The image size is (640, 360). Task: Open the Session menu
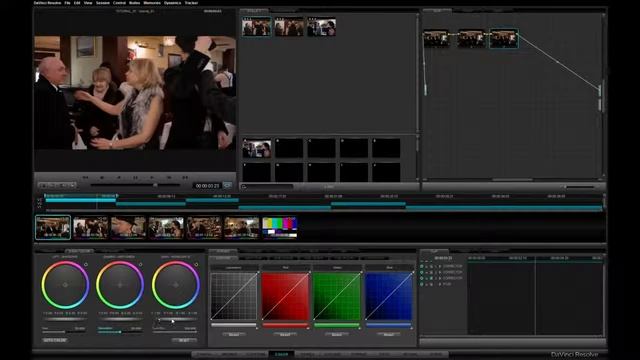pos(102,3)
